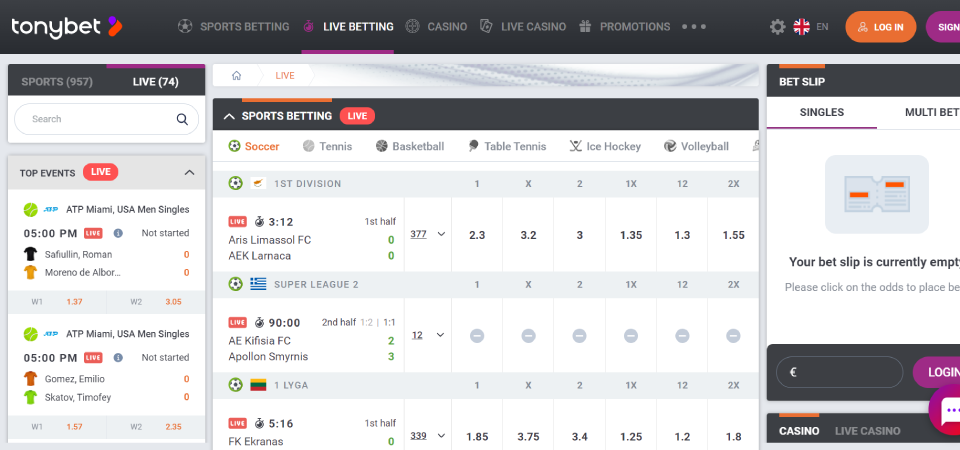
Task: Pick draw odds 3.2 in Aris match
Action: 528,234
